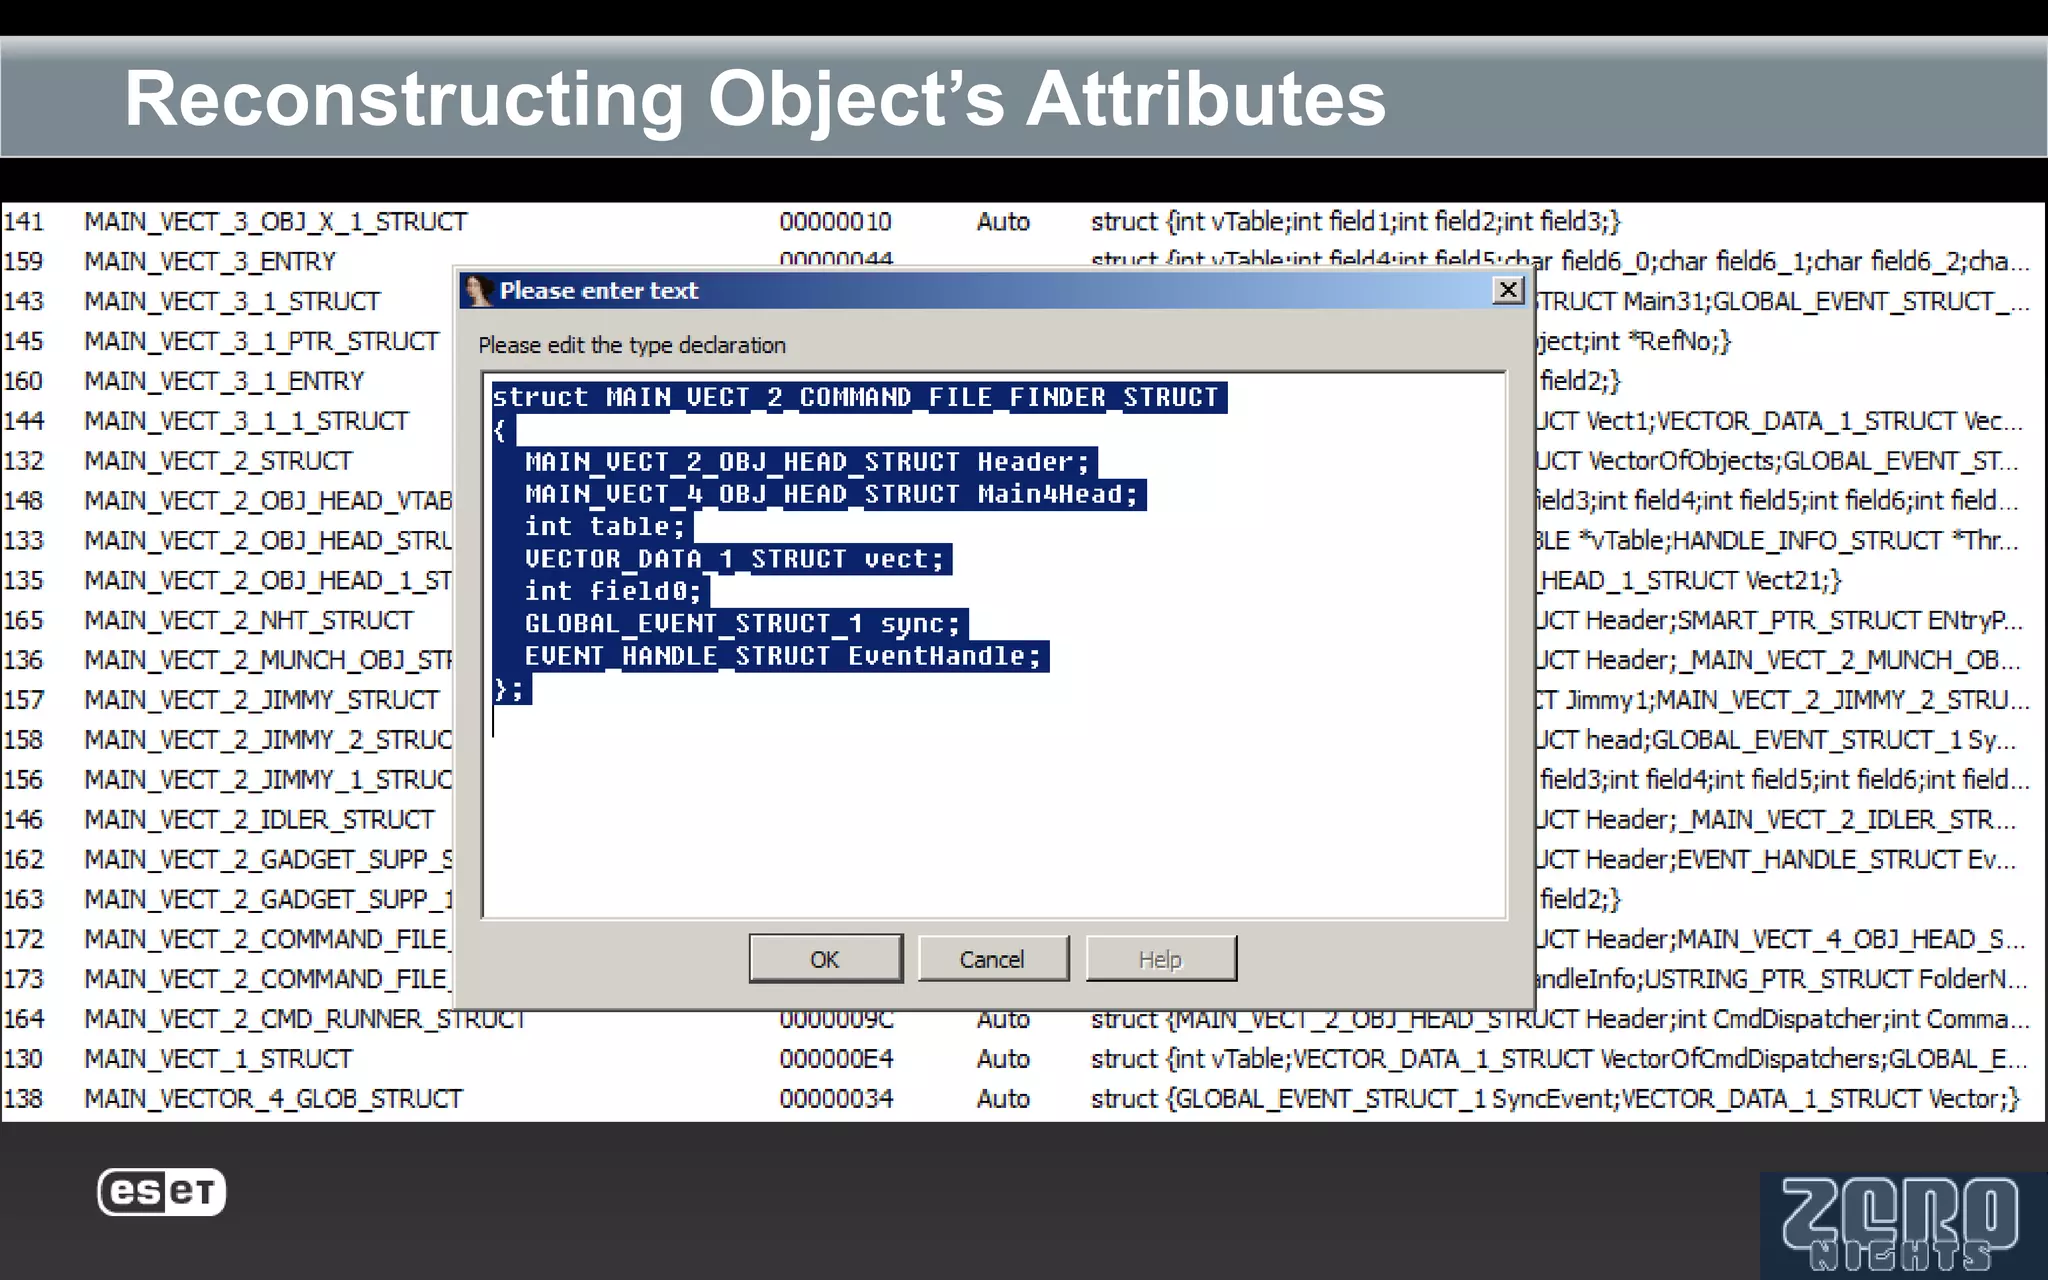
Task: Click the 'VECTOR_DATA_1_STRUCT vect;' declaration line
Action: tap(734, 559)
